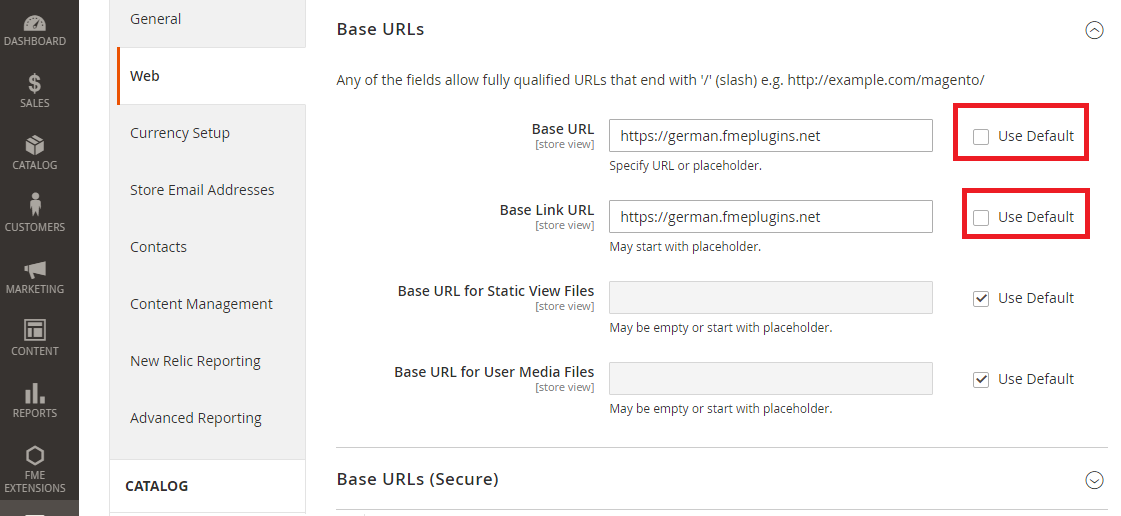Uncheck Use Default for User Media Files
The height and width of the screenshot is (516, 1121).
(981, 379)
